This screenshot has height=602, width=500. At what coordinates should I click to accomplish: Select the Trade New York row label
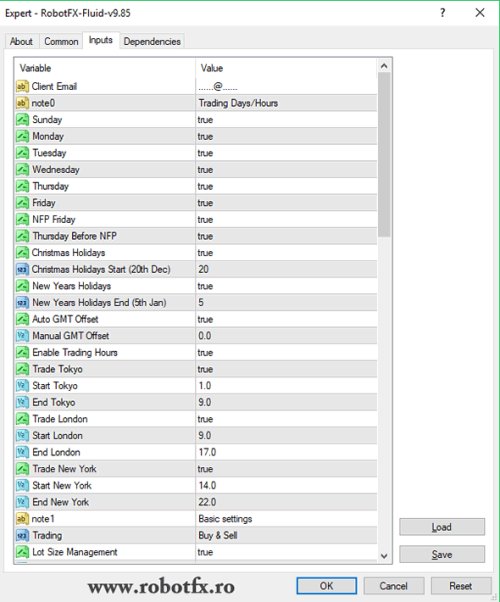64,469
